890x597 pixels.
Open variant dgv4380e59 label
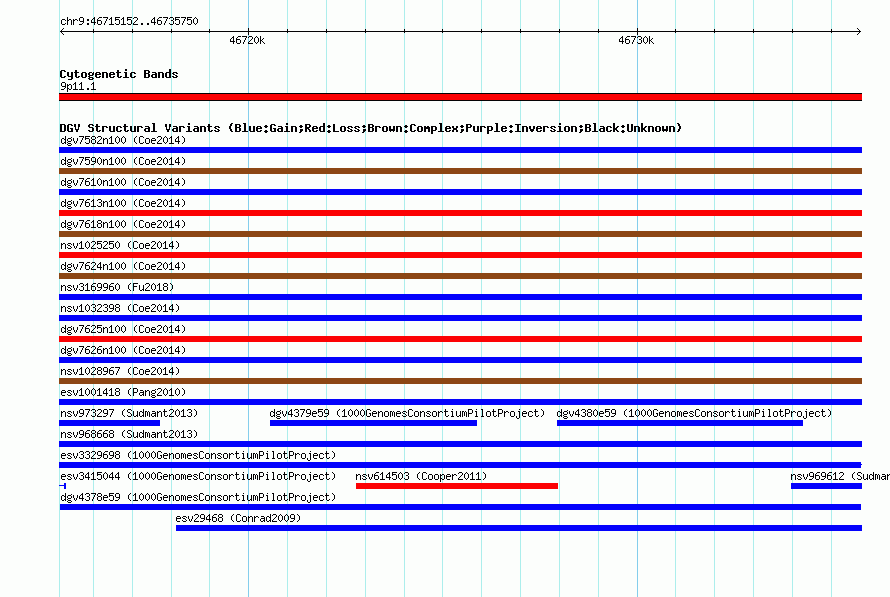pyautogui.click(x=694, y=413)
